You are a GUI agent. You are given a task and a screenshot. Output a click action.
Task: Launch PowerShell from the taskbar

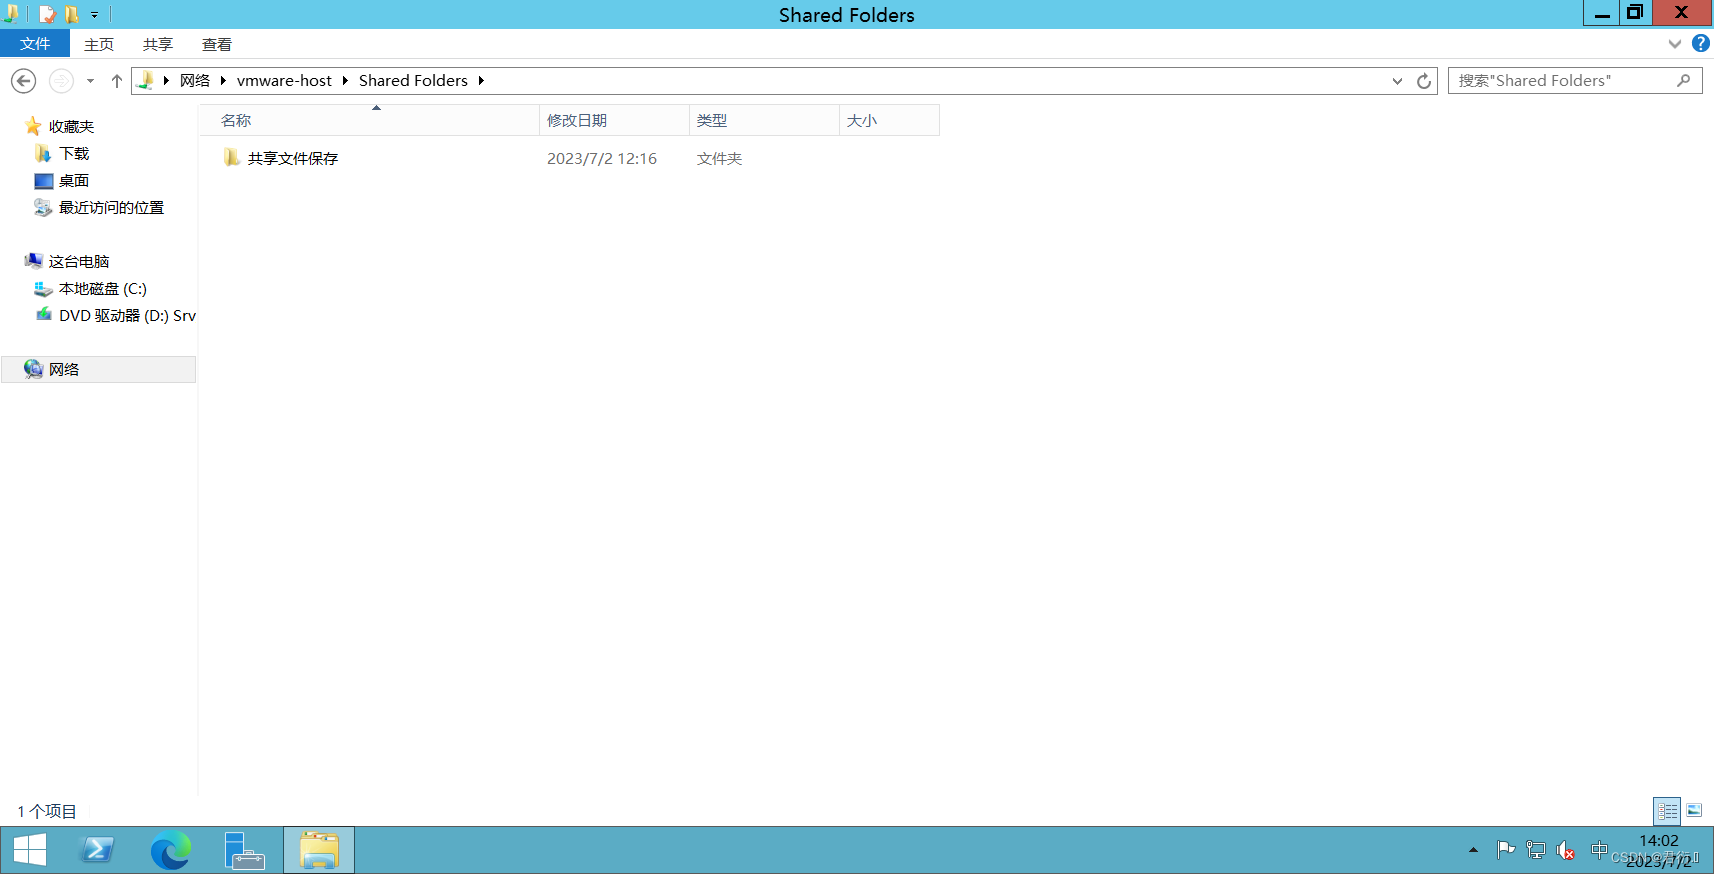click(97, 850)
